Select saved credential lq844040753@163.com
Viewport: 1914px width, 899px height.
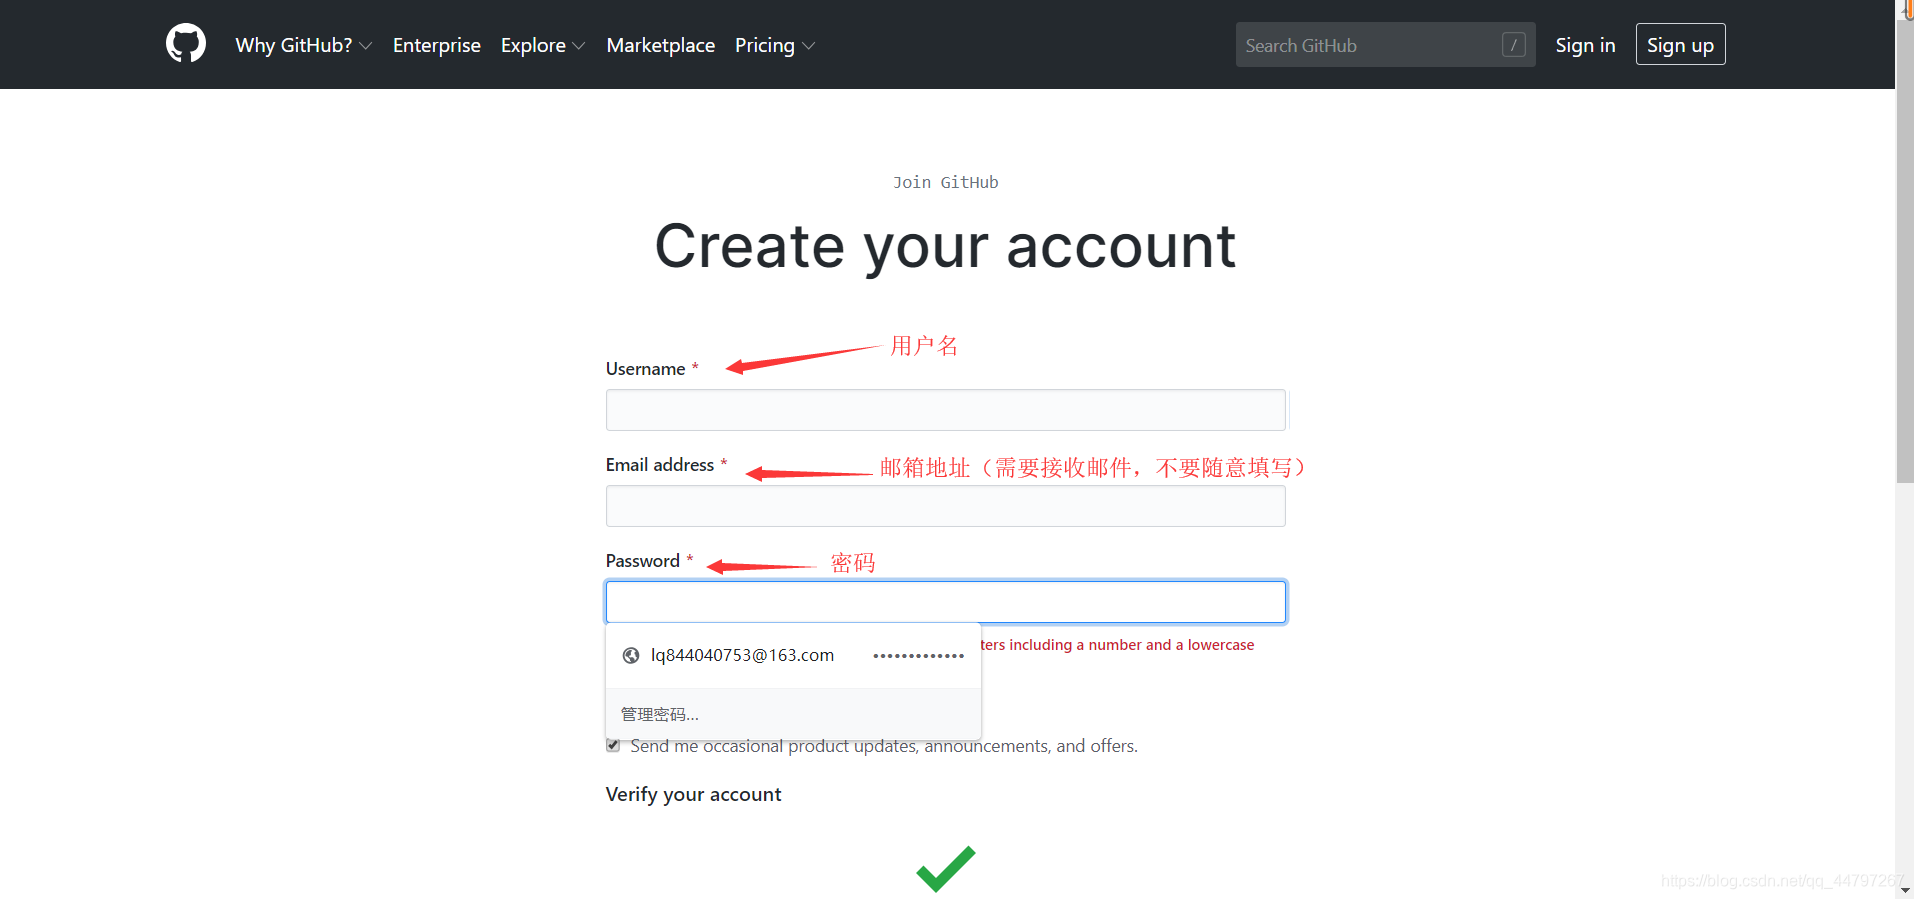click(793, 656)
